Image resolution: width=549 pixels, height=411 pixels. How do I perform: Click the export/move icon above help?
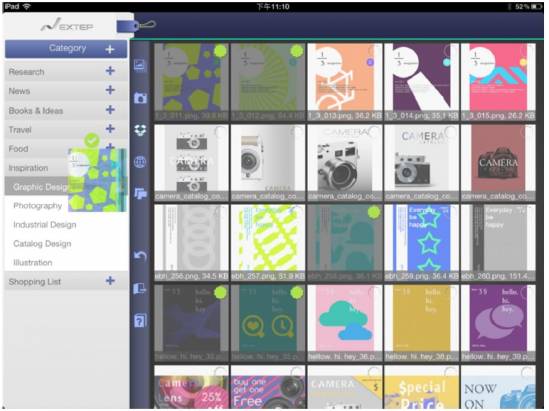point(140,288)
